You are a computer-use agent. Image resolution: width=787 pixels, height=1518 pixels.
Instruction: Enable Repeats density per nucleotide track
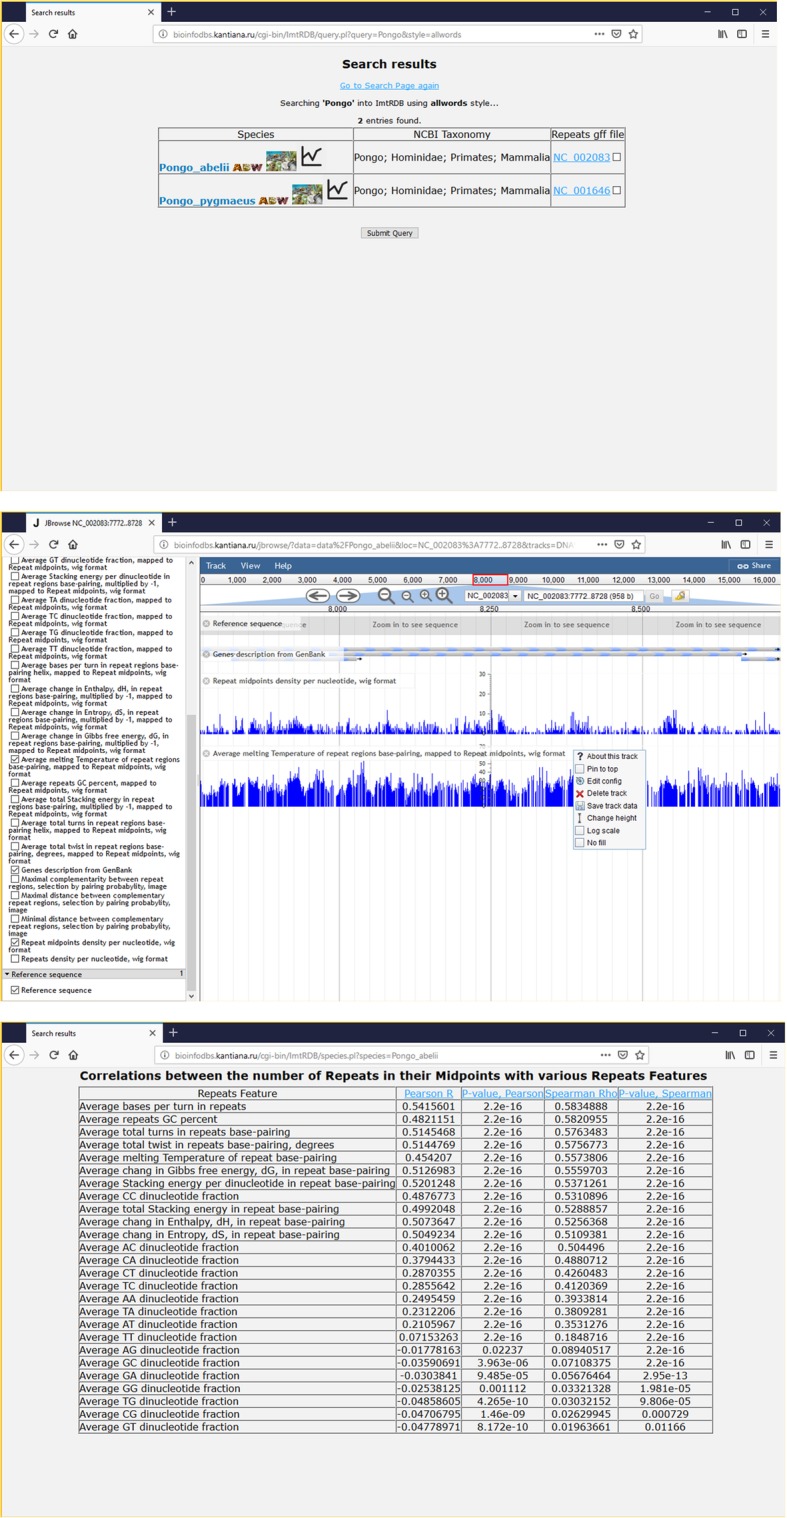coord(15,958)
